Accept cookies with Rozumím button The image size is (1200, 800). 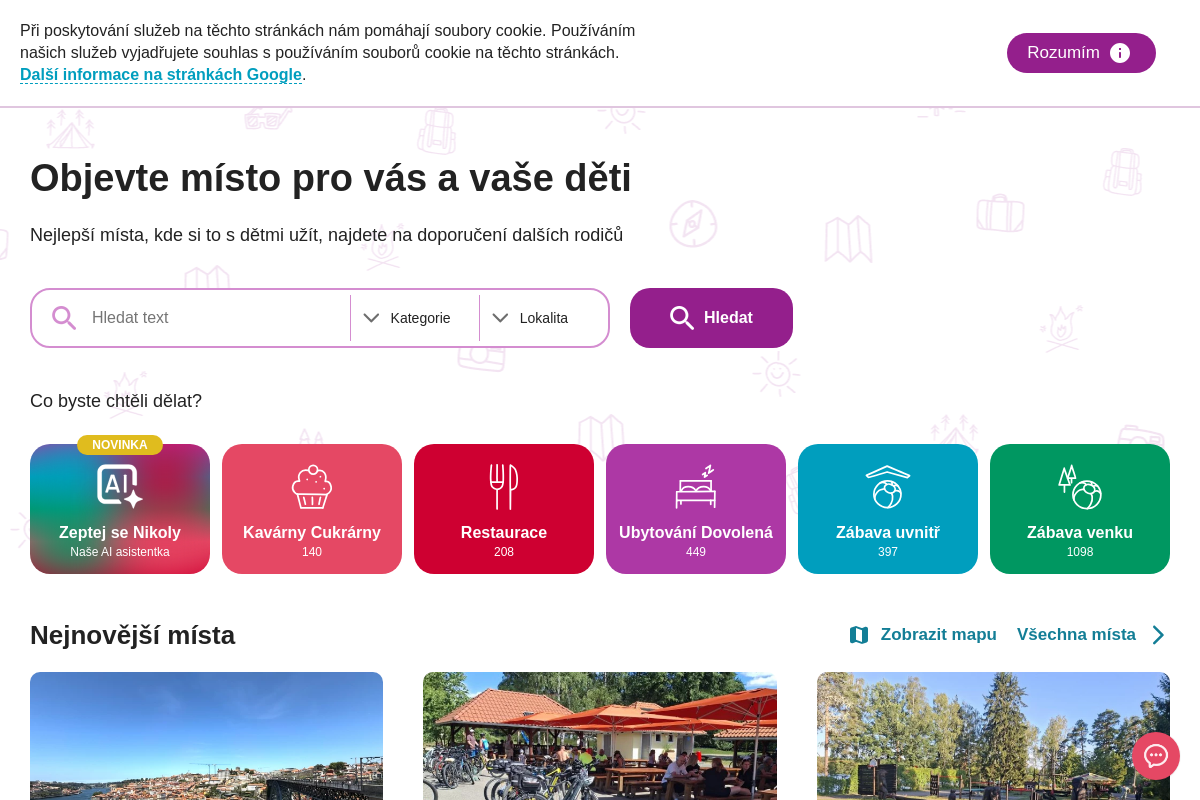(x=1081, y=53)
